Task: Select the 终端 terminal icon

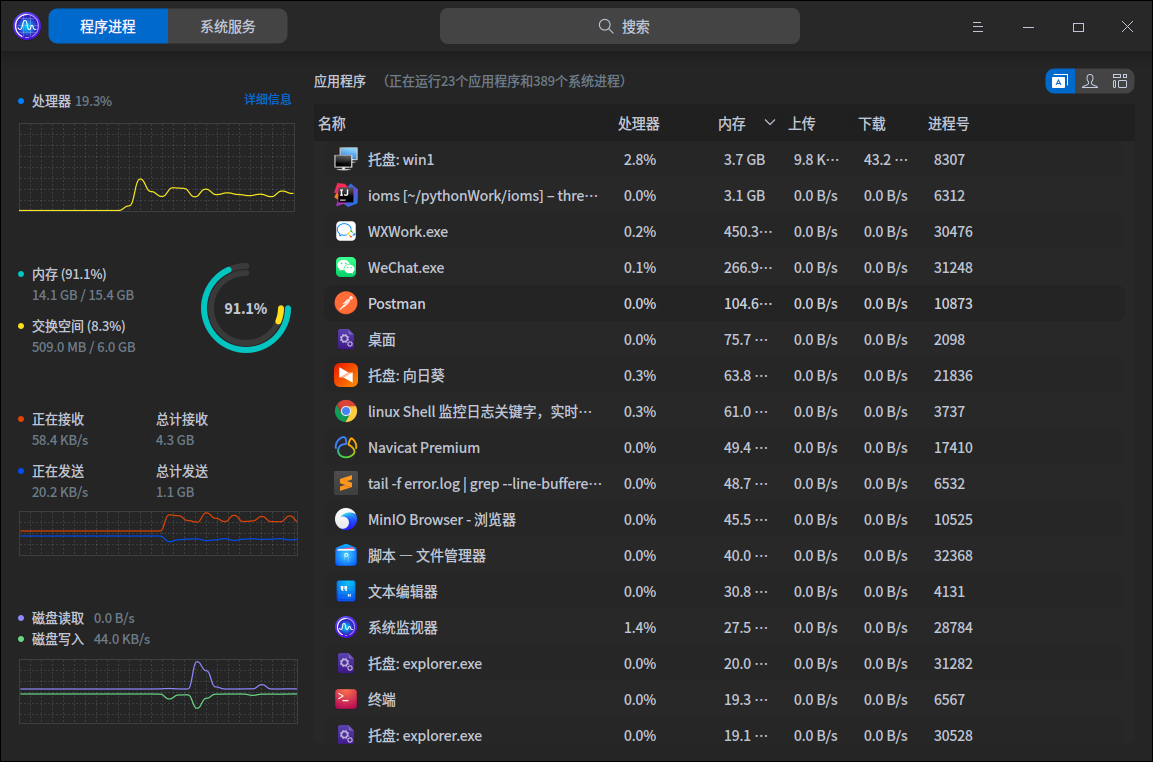Action: [x=346, y=700]
